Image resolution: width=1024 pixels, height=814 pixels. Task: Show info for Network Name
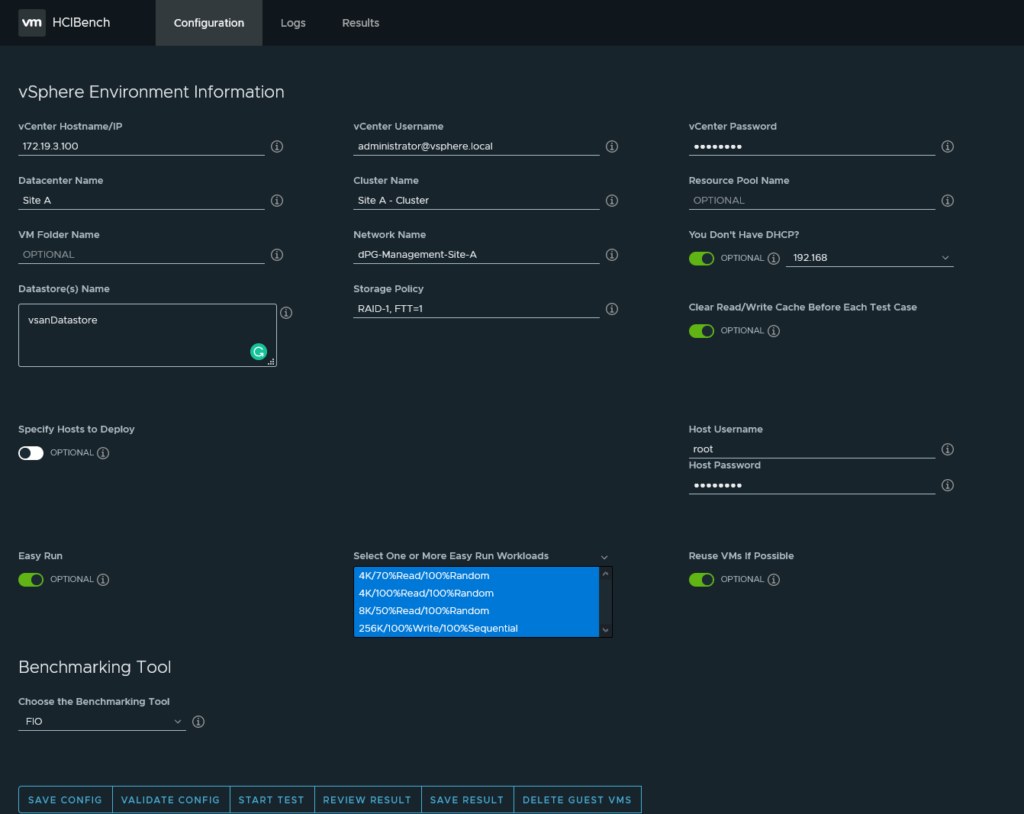click(x=612, y=255)
